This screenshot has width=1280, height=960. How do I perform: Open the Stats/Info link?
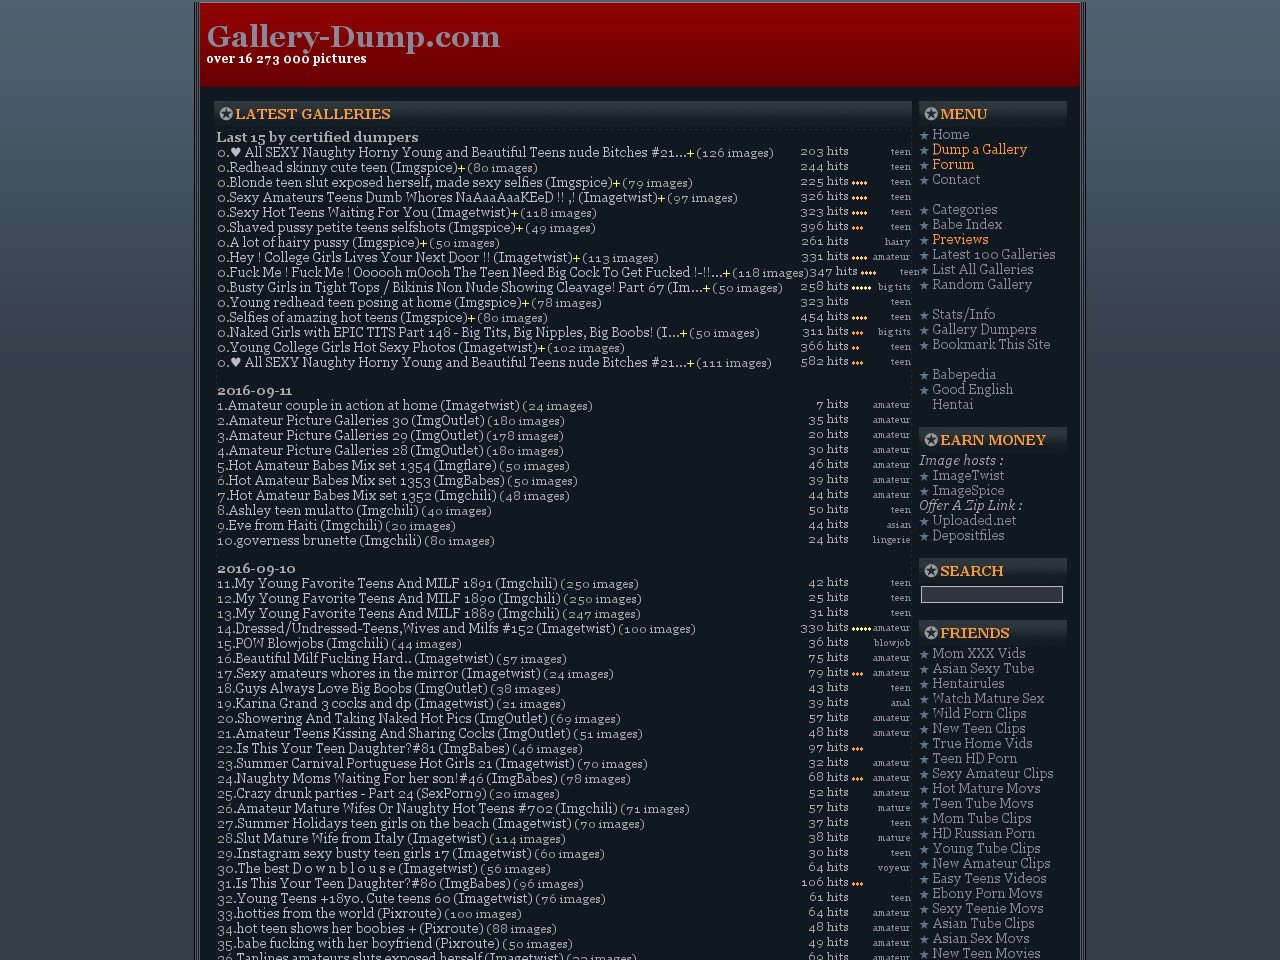coord(963,315)
